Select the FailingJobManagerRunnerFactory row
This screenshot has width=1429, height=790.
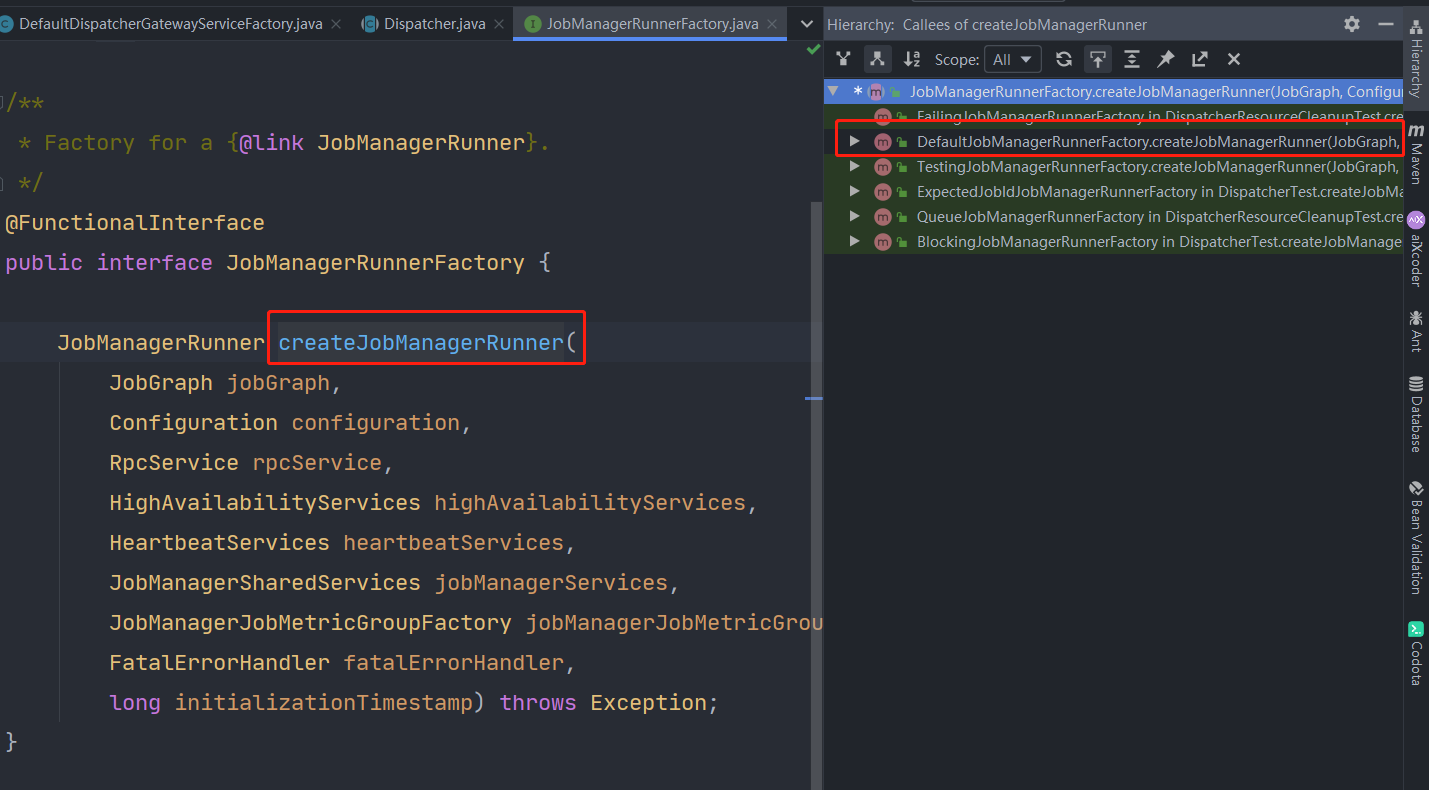(1114, 116)
